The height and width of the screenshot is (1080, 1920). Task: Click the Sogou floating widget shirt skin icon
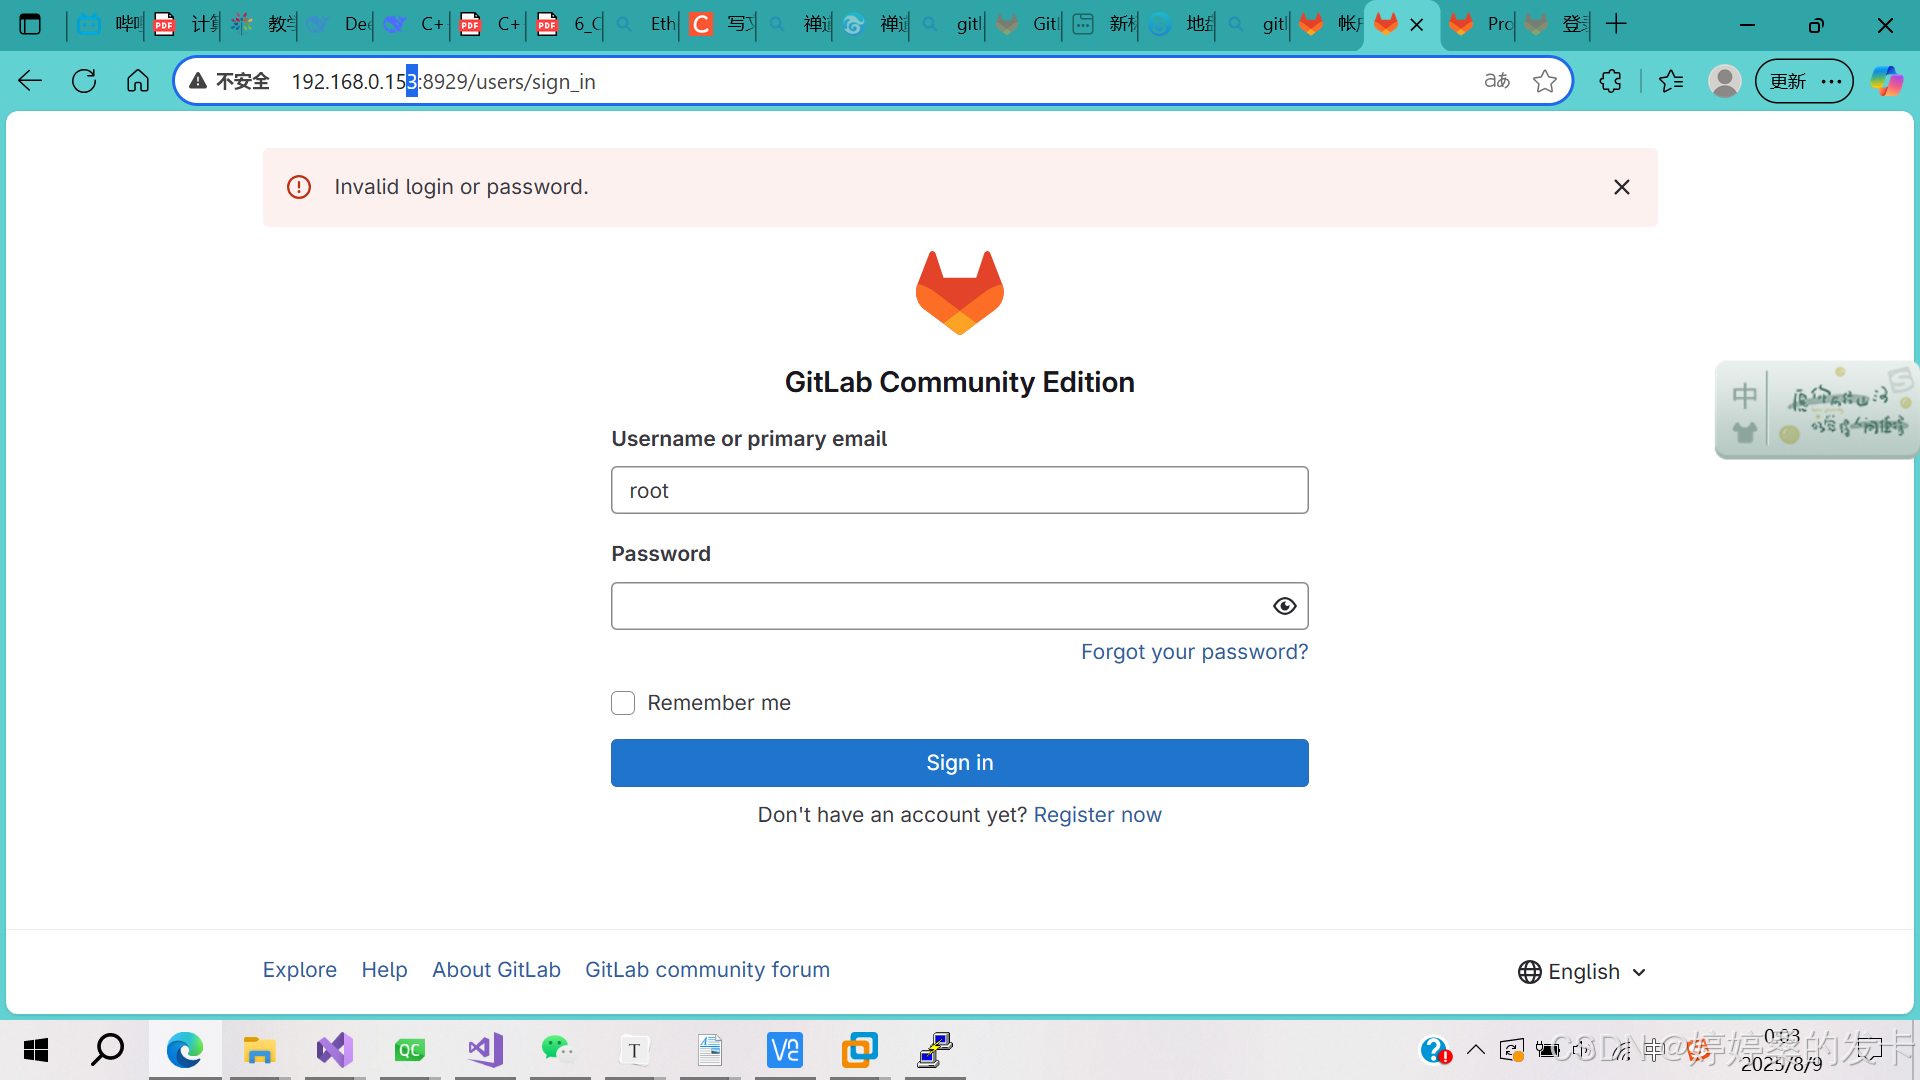pos(1745,433)
